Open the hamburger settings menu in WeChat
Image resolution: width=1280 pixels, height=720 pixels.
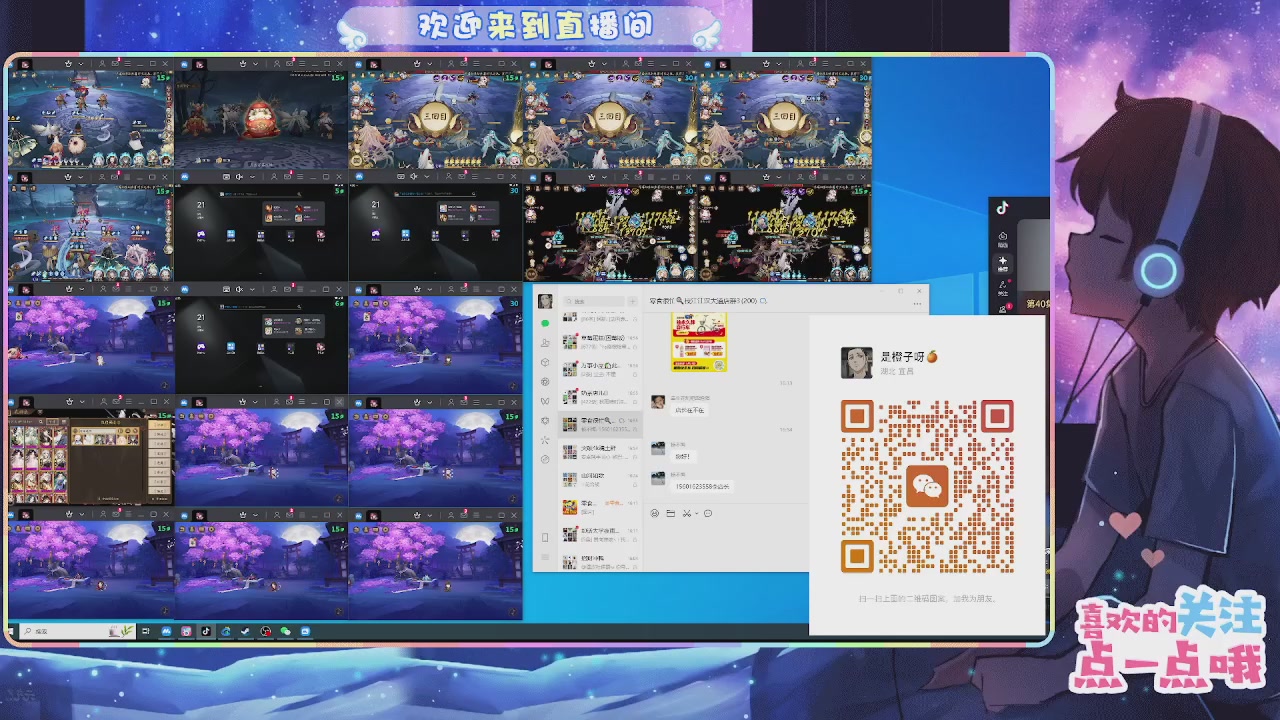pyautogui.click(x=545, y=557)
